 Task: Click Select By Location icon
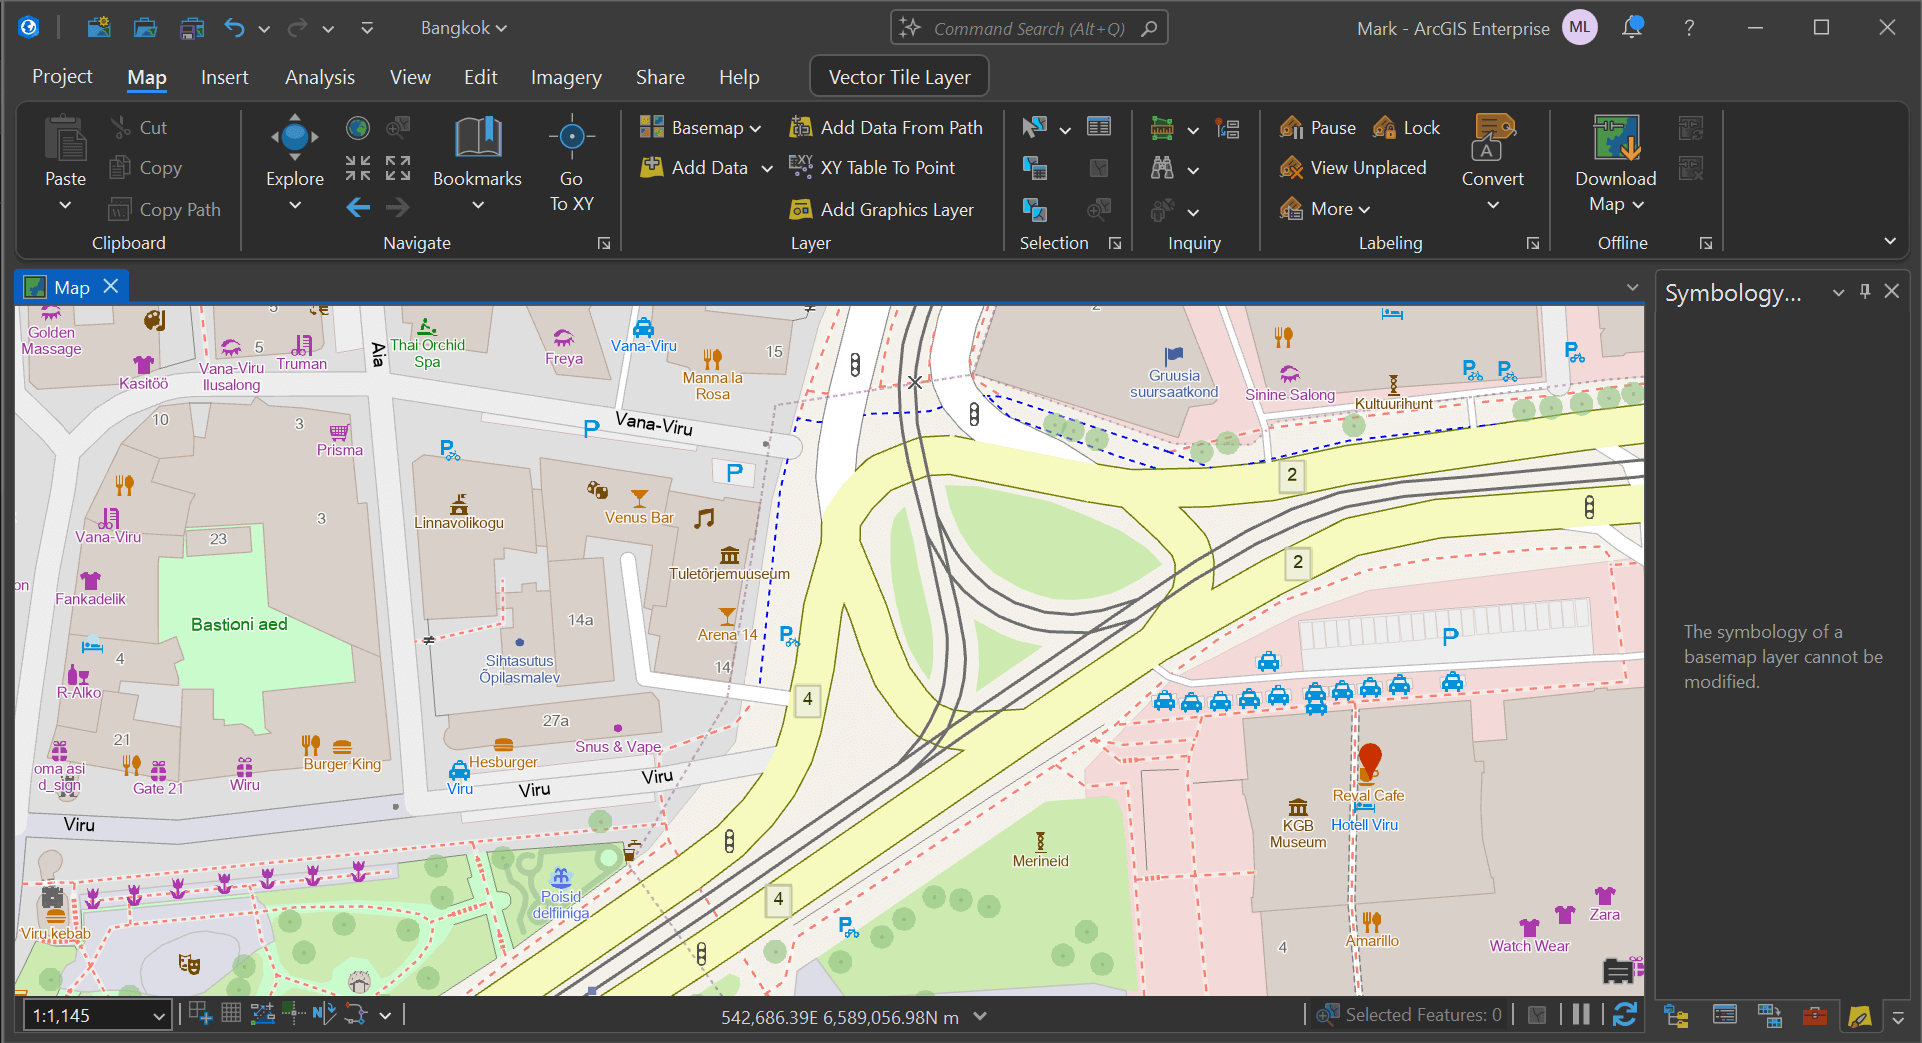coord(1035,209)
